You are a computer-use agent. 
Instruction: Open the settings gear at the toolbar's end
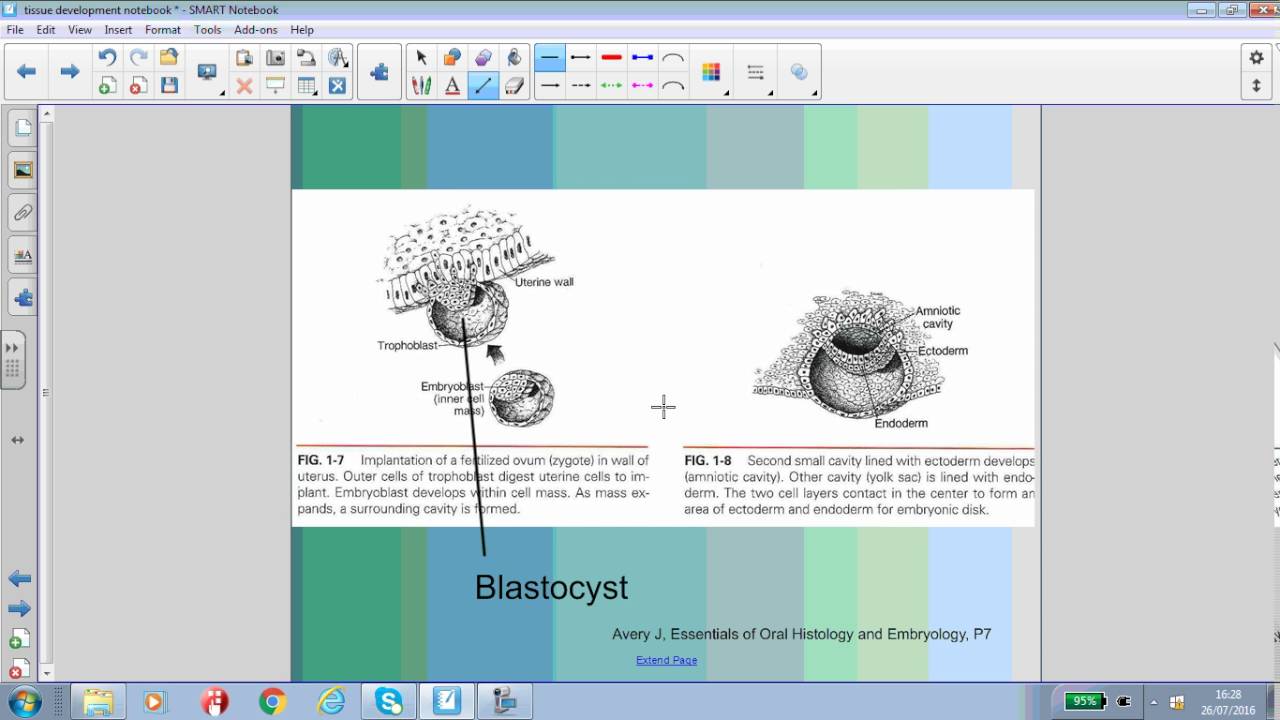point(1257,58)
